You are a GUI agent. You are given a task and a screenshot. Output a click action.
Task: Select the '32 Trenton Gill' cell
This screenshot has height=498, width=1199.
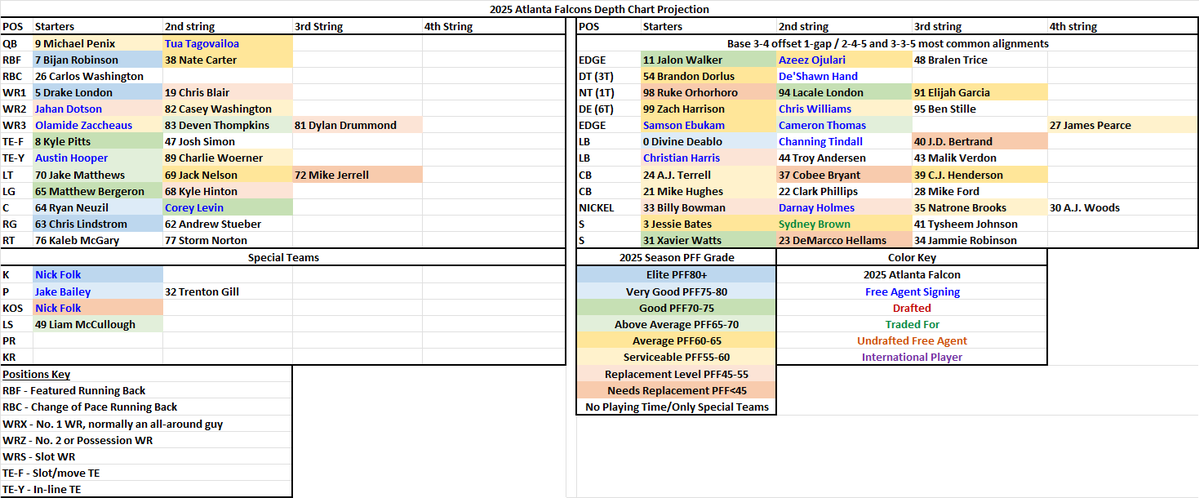click(x=227, y=291)
